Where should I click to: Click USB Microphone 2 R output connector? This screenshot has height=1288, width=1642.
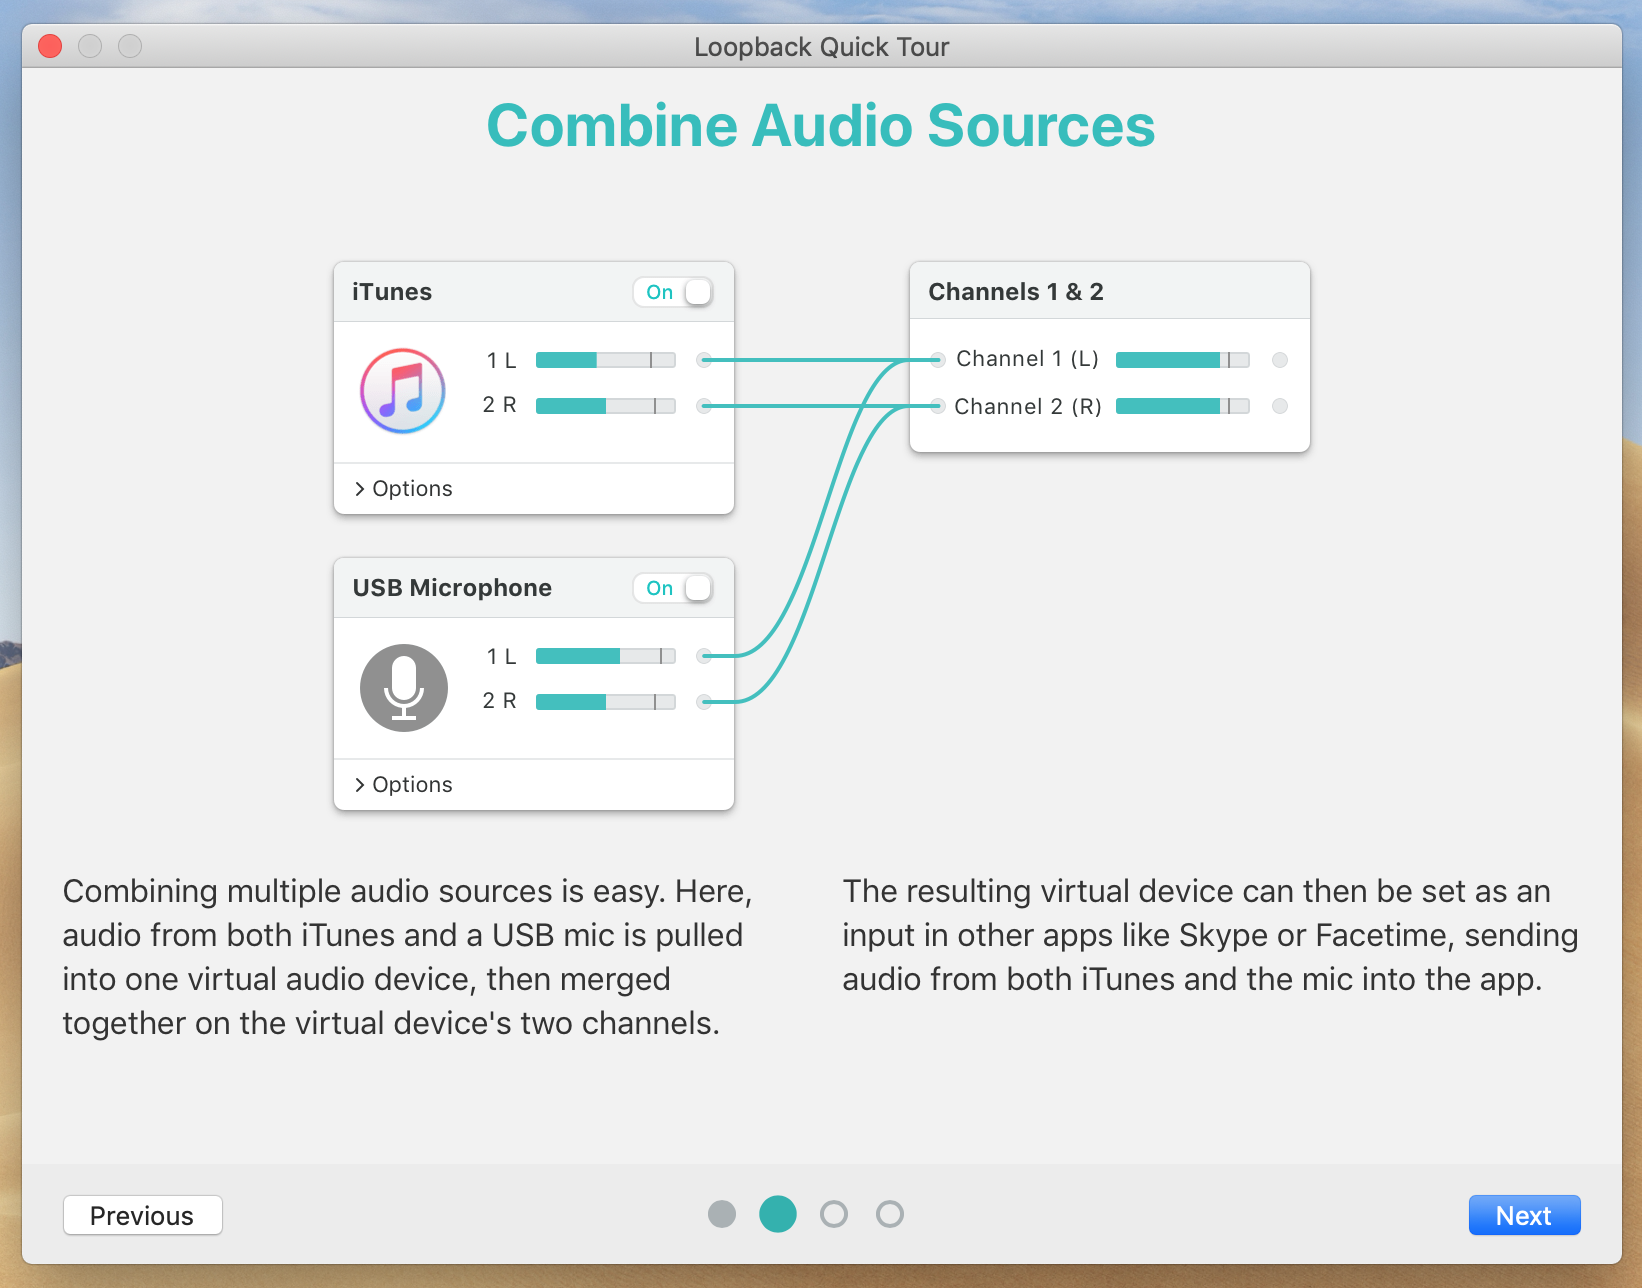click(x=704, y=702)
